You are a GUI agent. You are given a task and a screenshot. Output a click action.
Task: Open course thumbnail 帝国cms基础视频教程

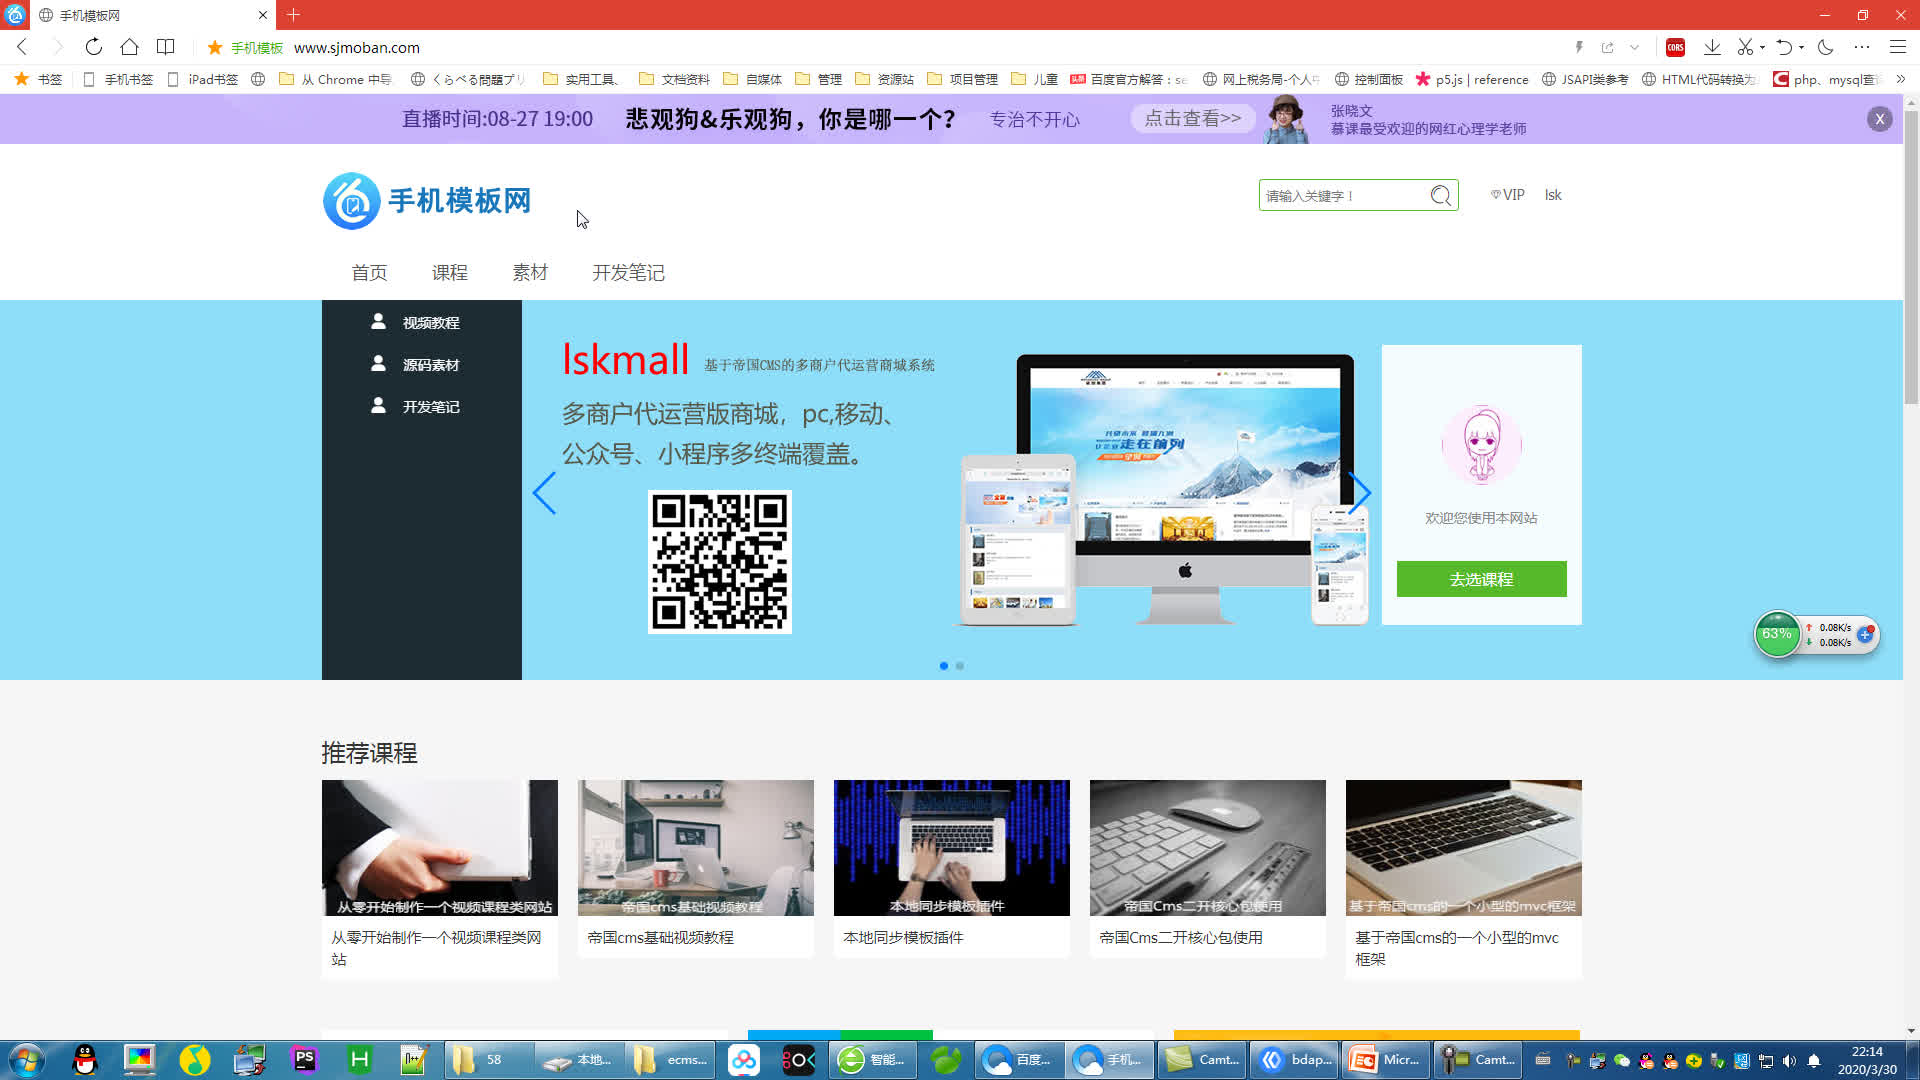696,848
